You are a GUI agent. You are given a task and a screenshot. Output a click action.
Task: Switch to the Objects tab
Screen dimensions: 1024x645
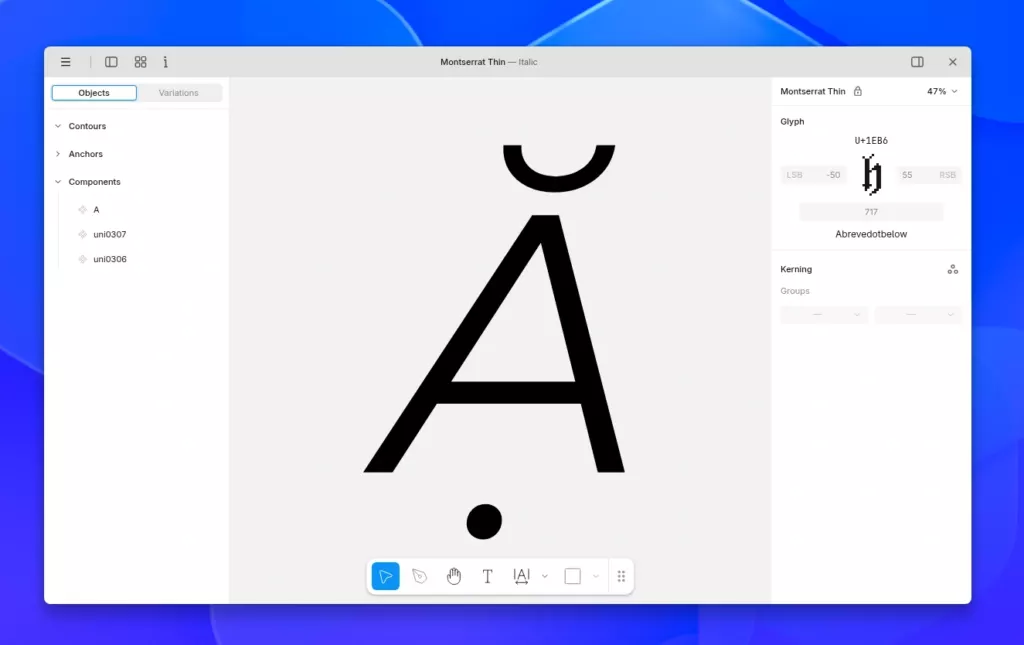(x=94, y=93)
